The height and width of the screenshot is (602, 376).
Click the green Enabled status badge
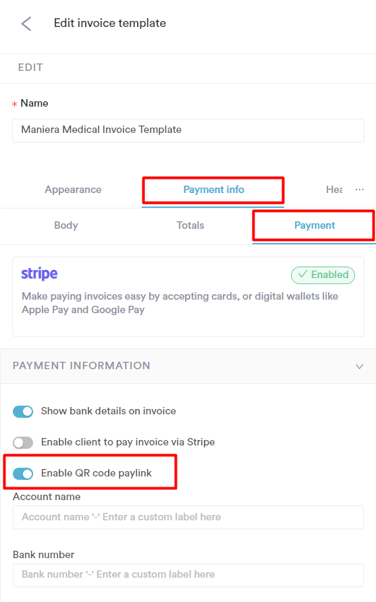pos(323,275)
